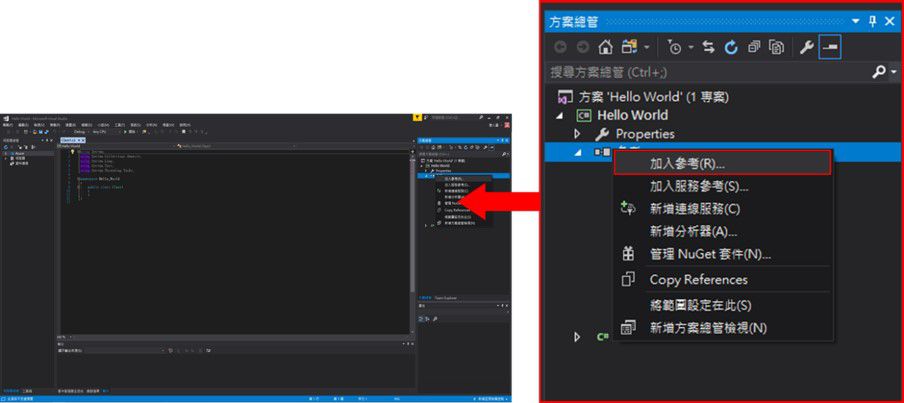This screenshot has width=904, height=403.
Task: Click the yellow notification flag in Visual Studio window
Action: [x=417, y=118]
